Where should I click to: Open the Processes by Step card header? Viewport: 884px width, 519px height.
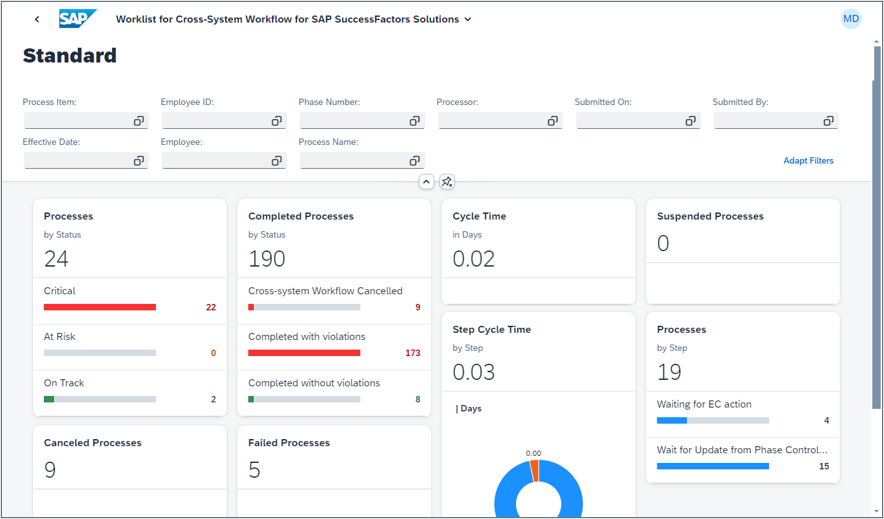point(743,351)
